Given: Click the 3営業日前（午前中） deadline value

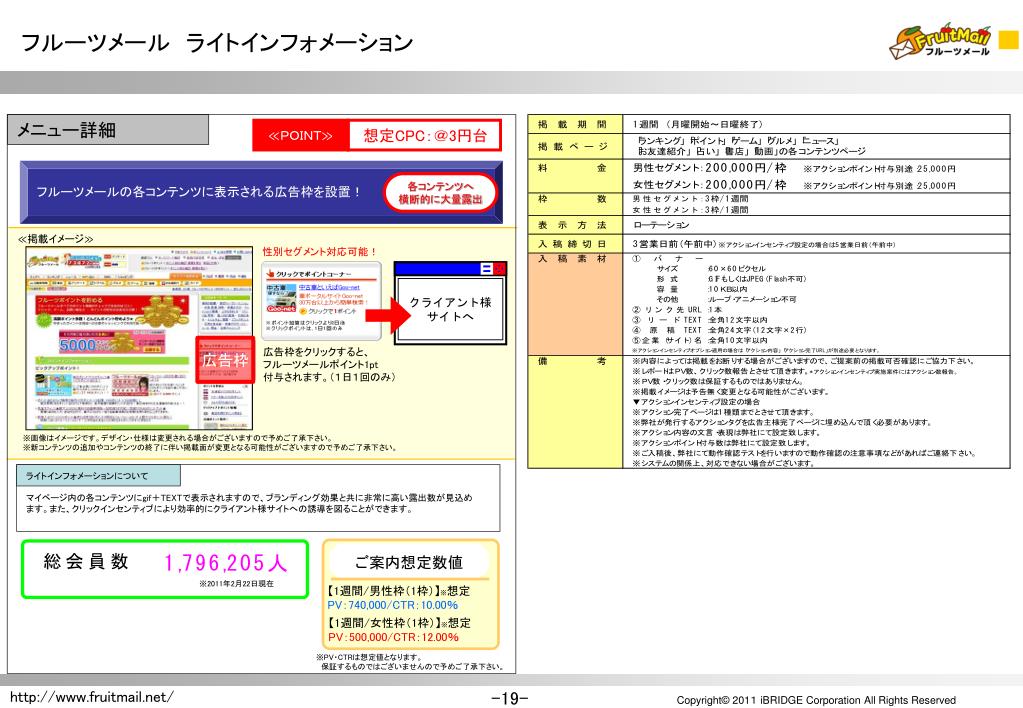Looking at the screenshot, I should [x=674, y=244].
